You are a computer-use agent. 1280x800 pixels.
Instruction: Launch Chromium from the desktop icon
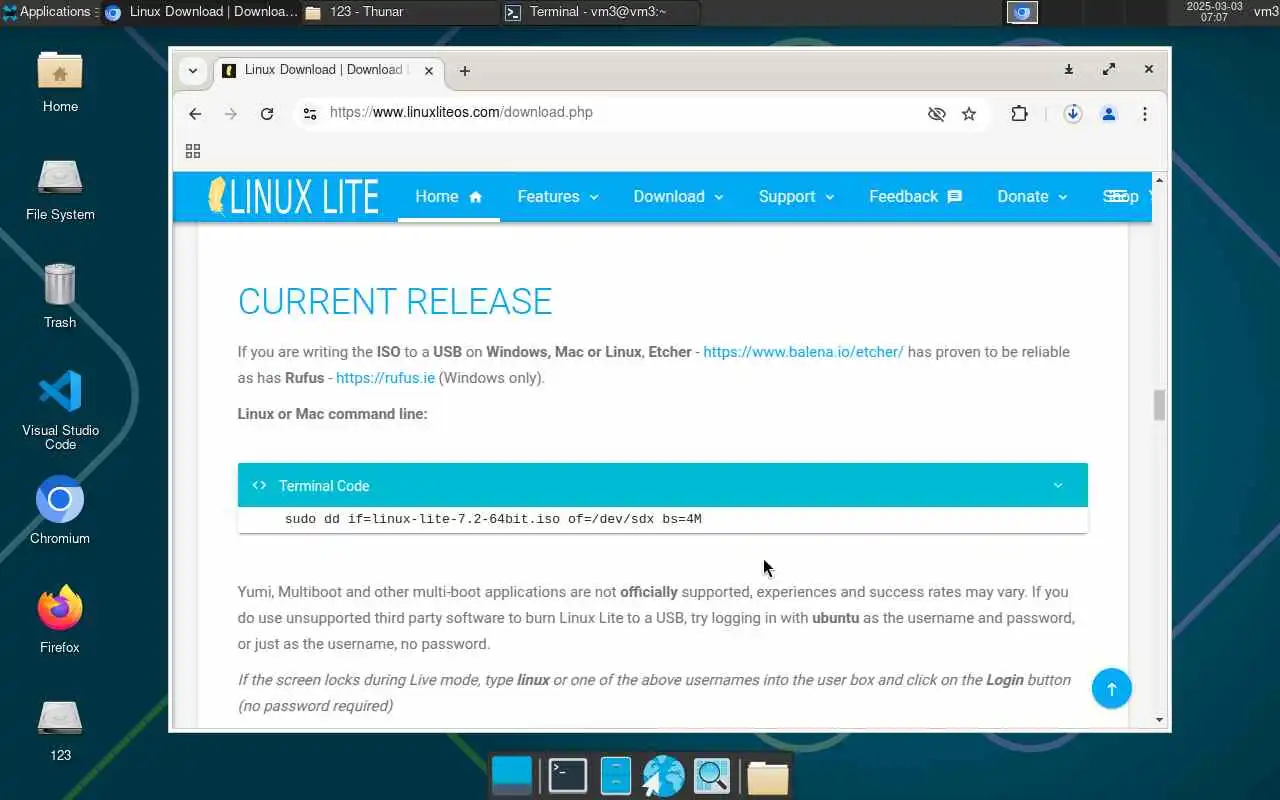tap(60, 510)
